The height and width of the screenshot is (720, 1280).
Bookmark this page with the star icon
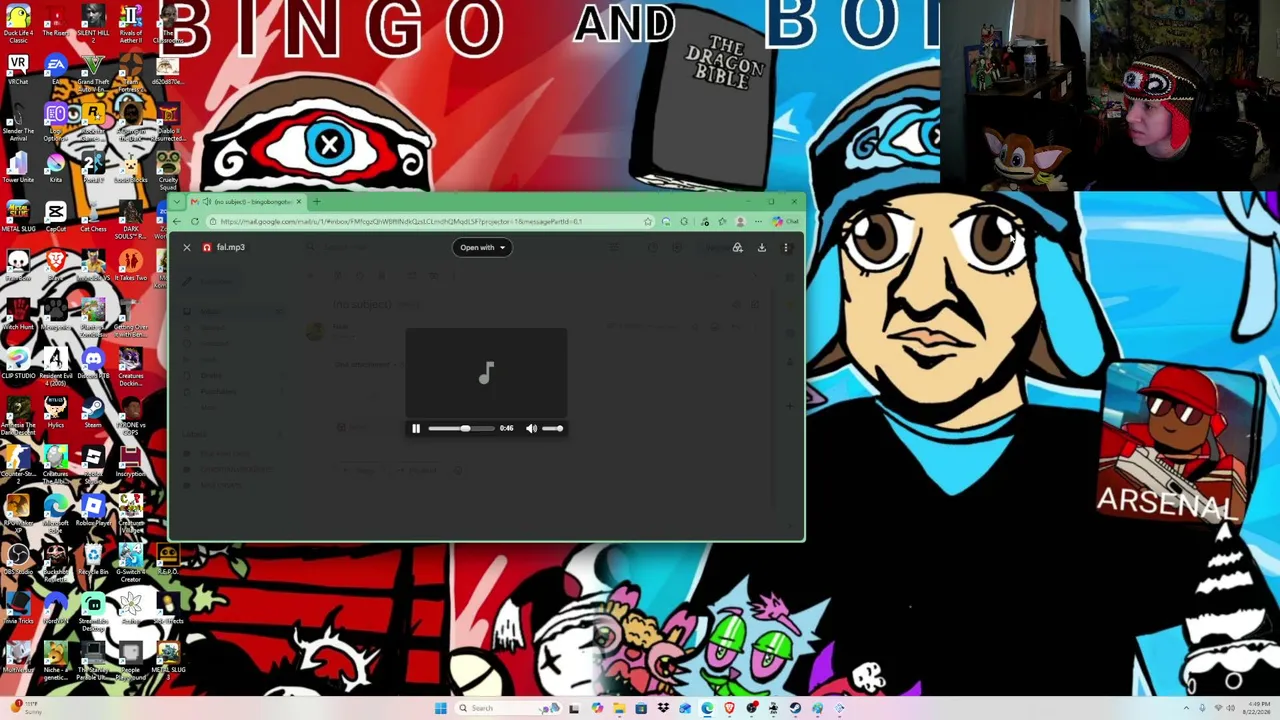648,221
